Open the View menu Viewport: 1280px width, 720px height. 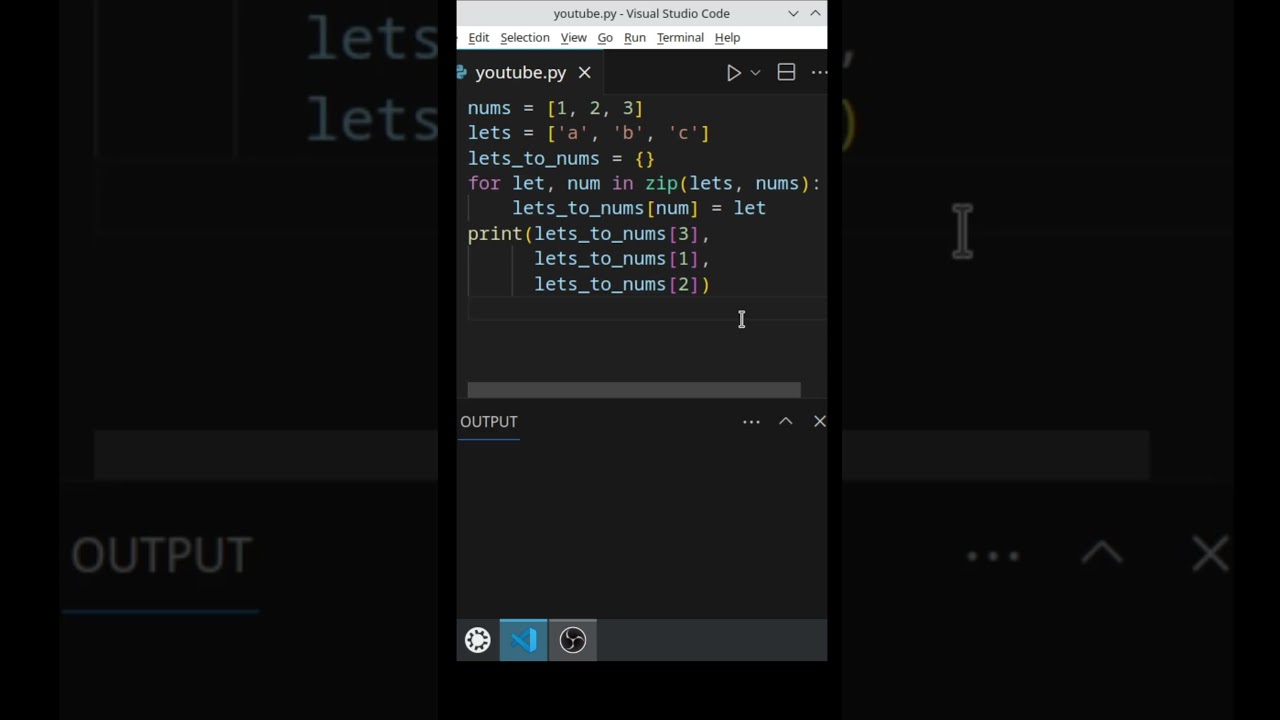click(x=573, y=38)
